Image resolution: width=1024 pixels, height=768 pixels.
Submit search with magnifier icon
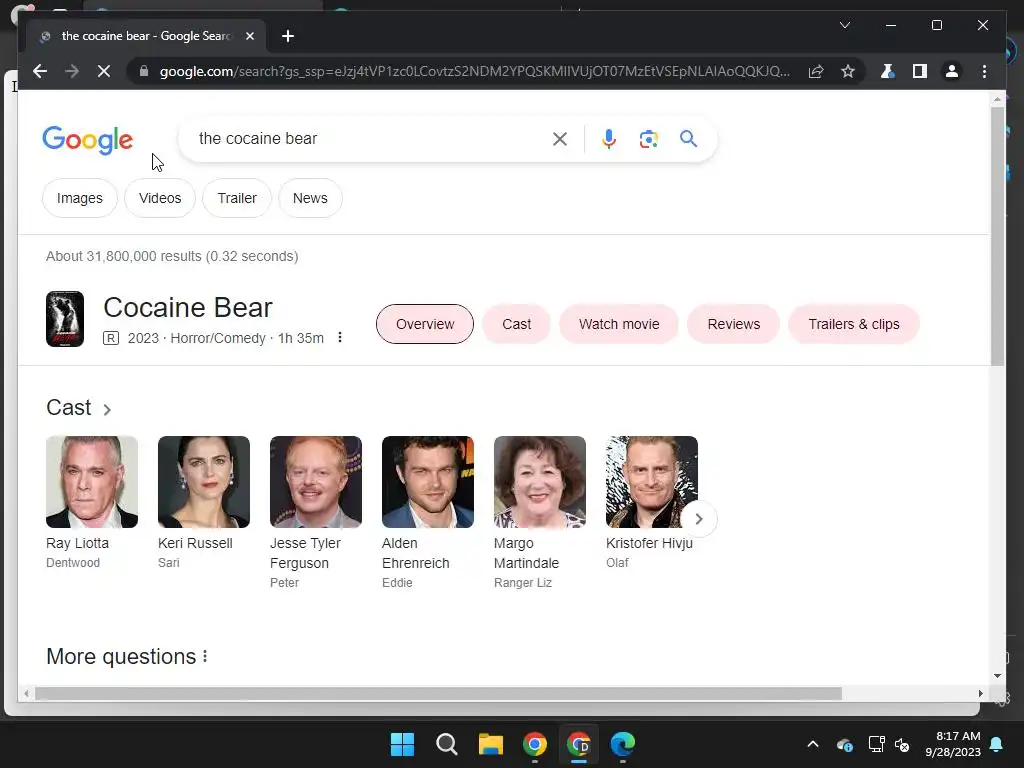[x=688, y=138]
